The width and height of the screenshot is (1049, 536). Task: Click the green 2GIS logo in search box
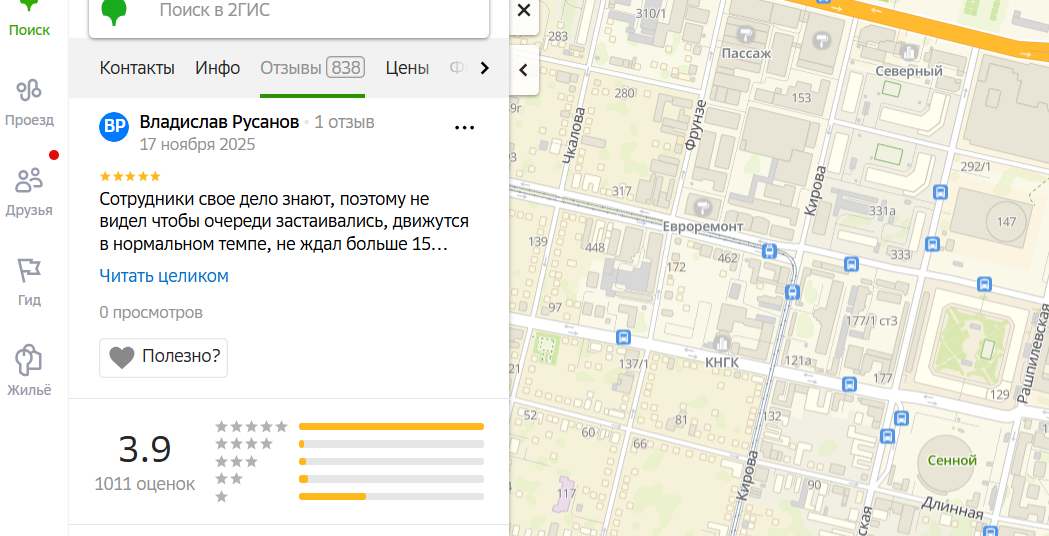[x=114, y=12]
